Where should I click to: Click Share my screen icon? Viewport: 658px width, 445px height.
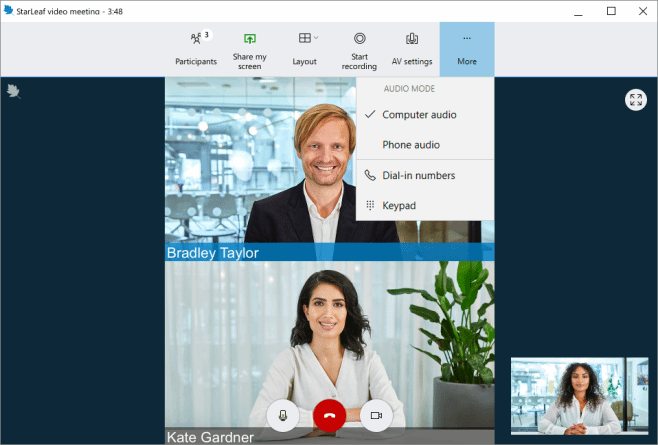[x=250, y=48]
